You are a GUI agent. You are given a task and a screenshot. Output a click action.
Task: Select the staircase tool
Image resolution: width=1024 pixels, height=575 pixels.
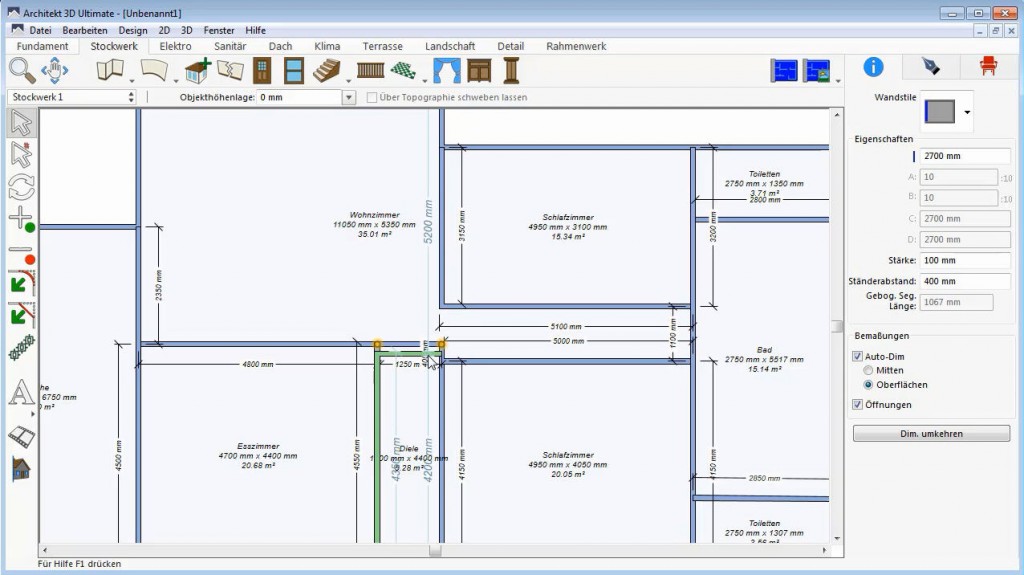327,70
